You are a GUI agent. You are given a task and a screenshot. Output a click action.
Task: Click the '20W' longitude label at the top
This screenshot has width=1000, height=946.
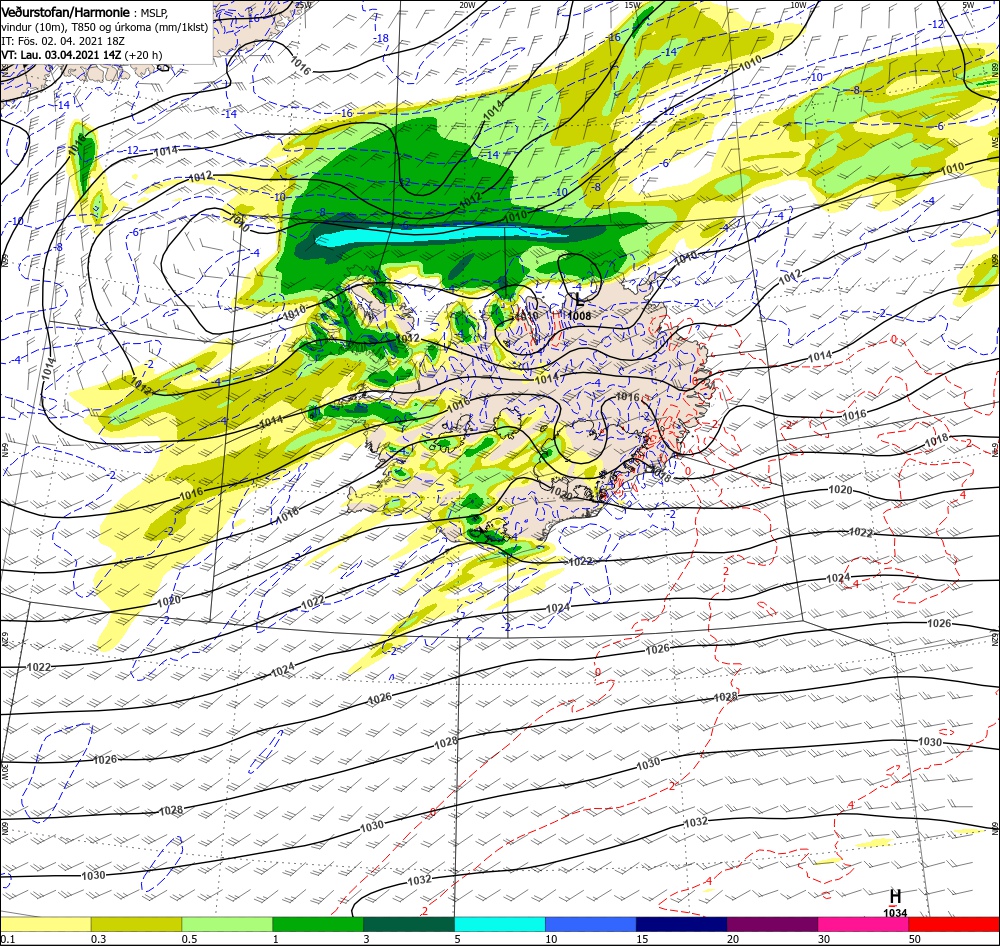coord(467,5)
